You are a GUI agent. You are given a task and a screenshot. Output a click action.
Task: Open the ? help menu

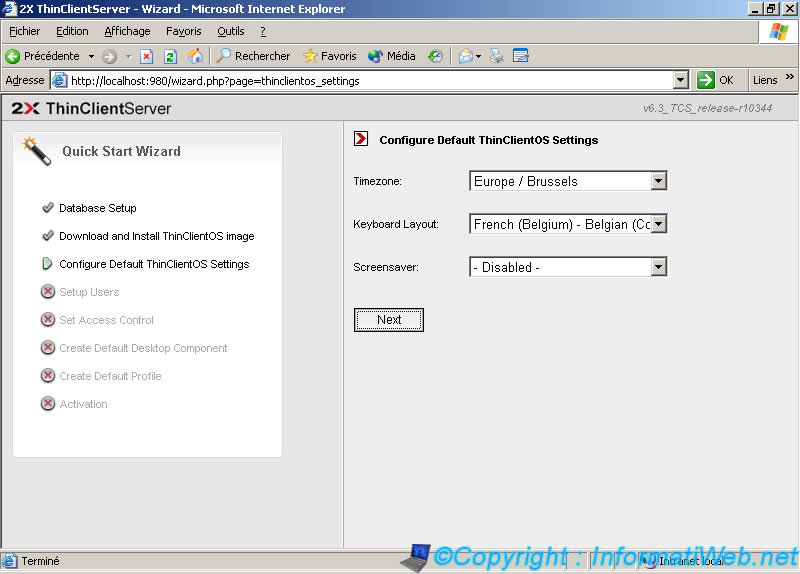[263, 32]
